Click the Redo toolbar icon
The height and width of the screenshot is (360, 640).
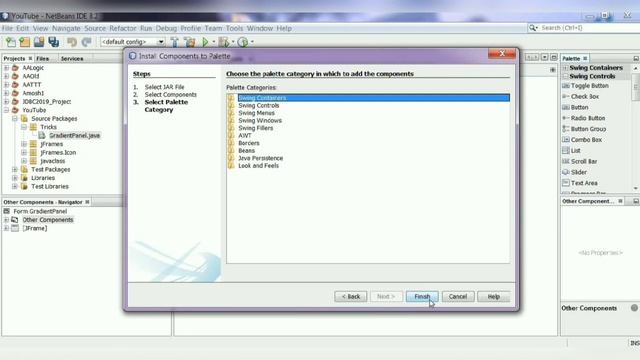(86, 42)
